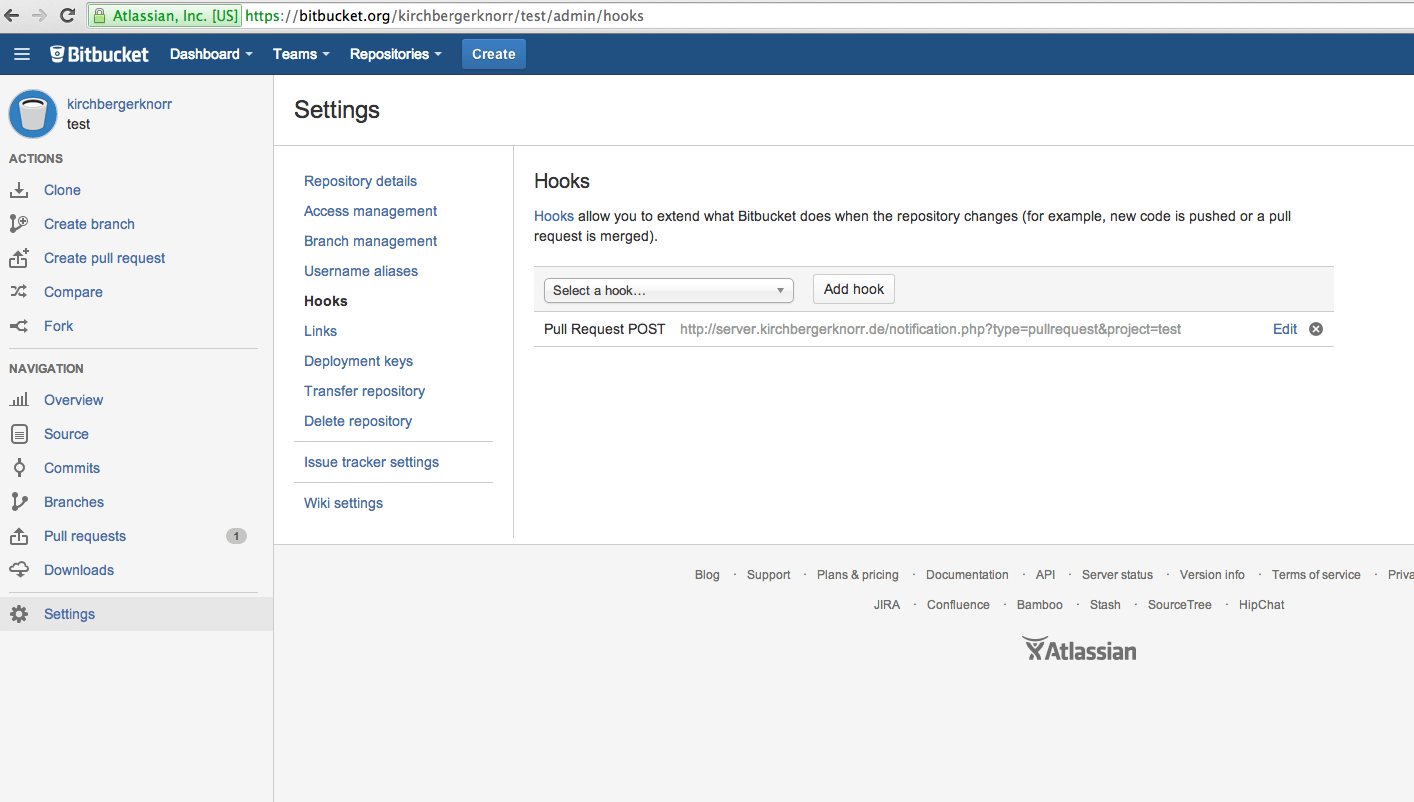Click the browser forward arrow
1414x802 pixels.
tap(39, 15)
